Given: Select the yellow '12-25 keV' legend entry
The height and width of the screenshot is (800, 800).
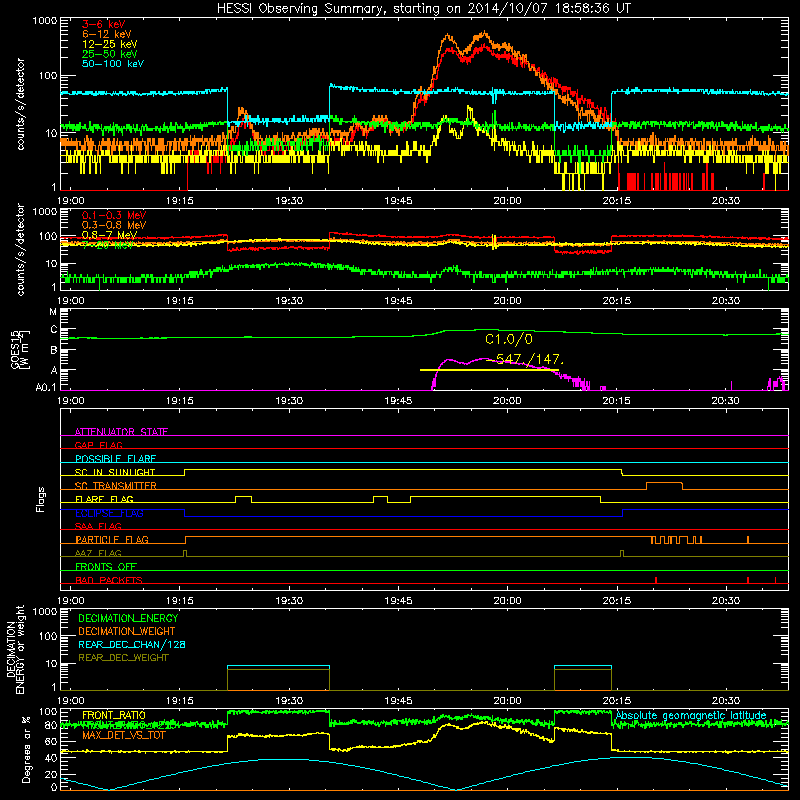Looking at the screenshot, I should 110,44.
